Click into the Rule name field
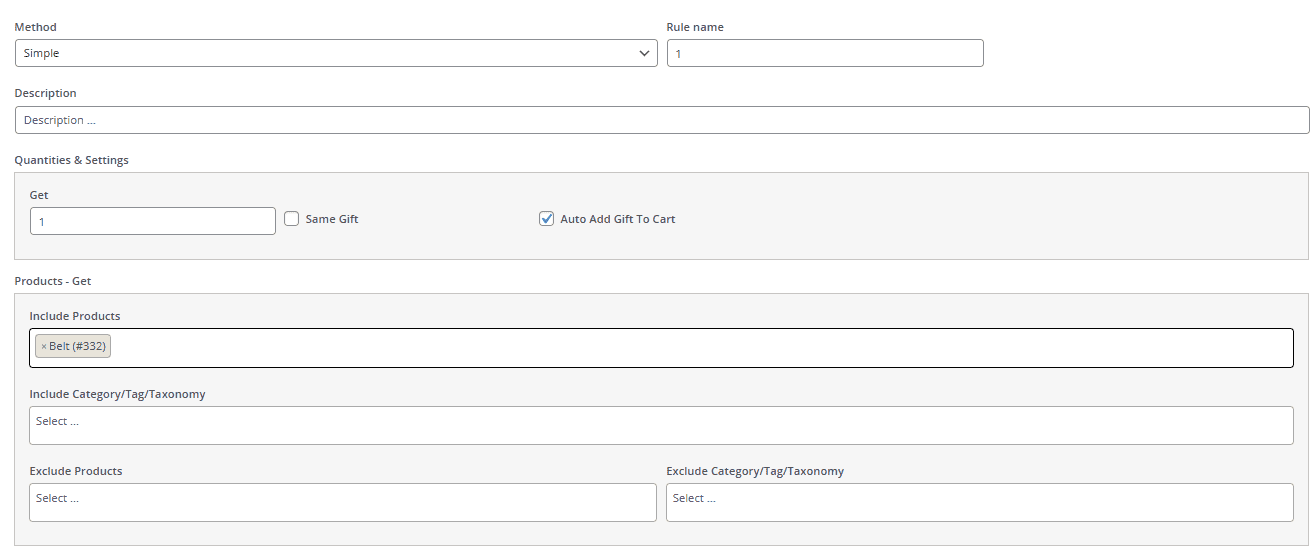1314x551 pixels. (x=825, y=53)
